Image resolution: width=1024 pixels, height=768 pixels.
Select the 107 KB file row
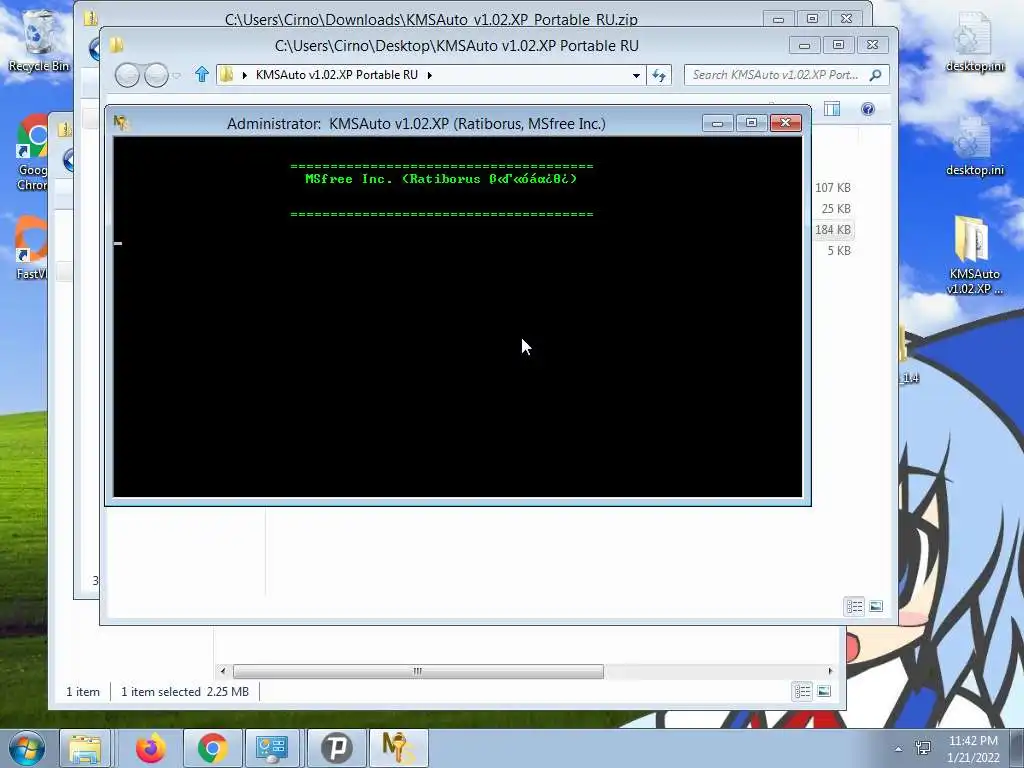click(833, 187)
